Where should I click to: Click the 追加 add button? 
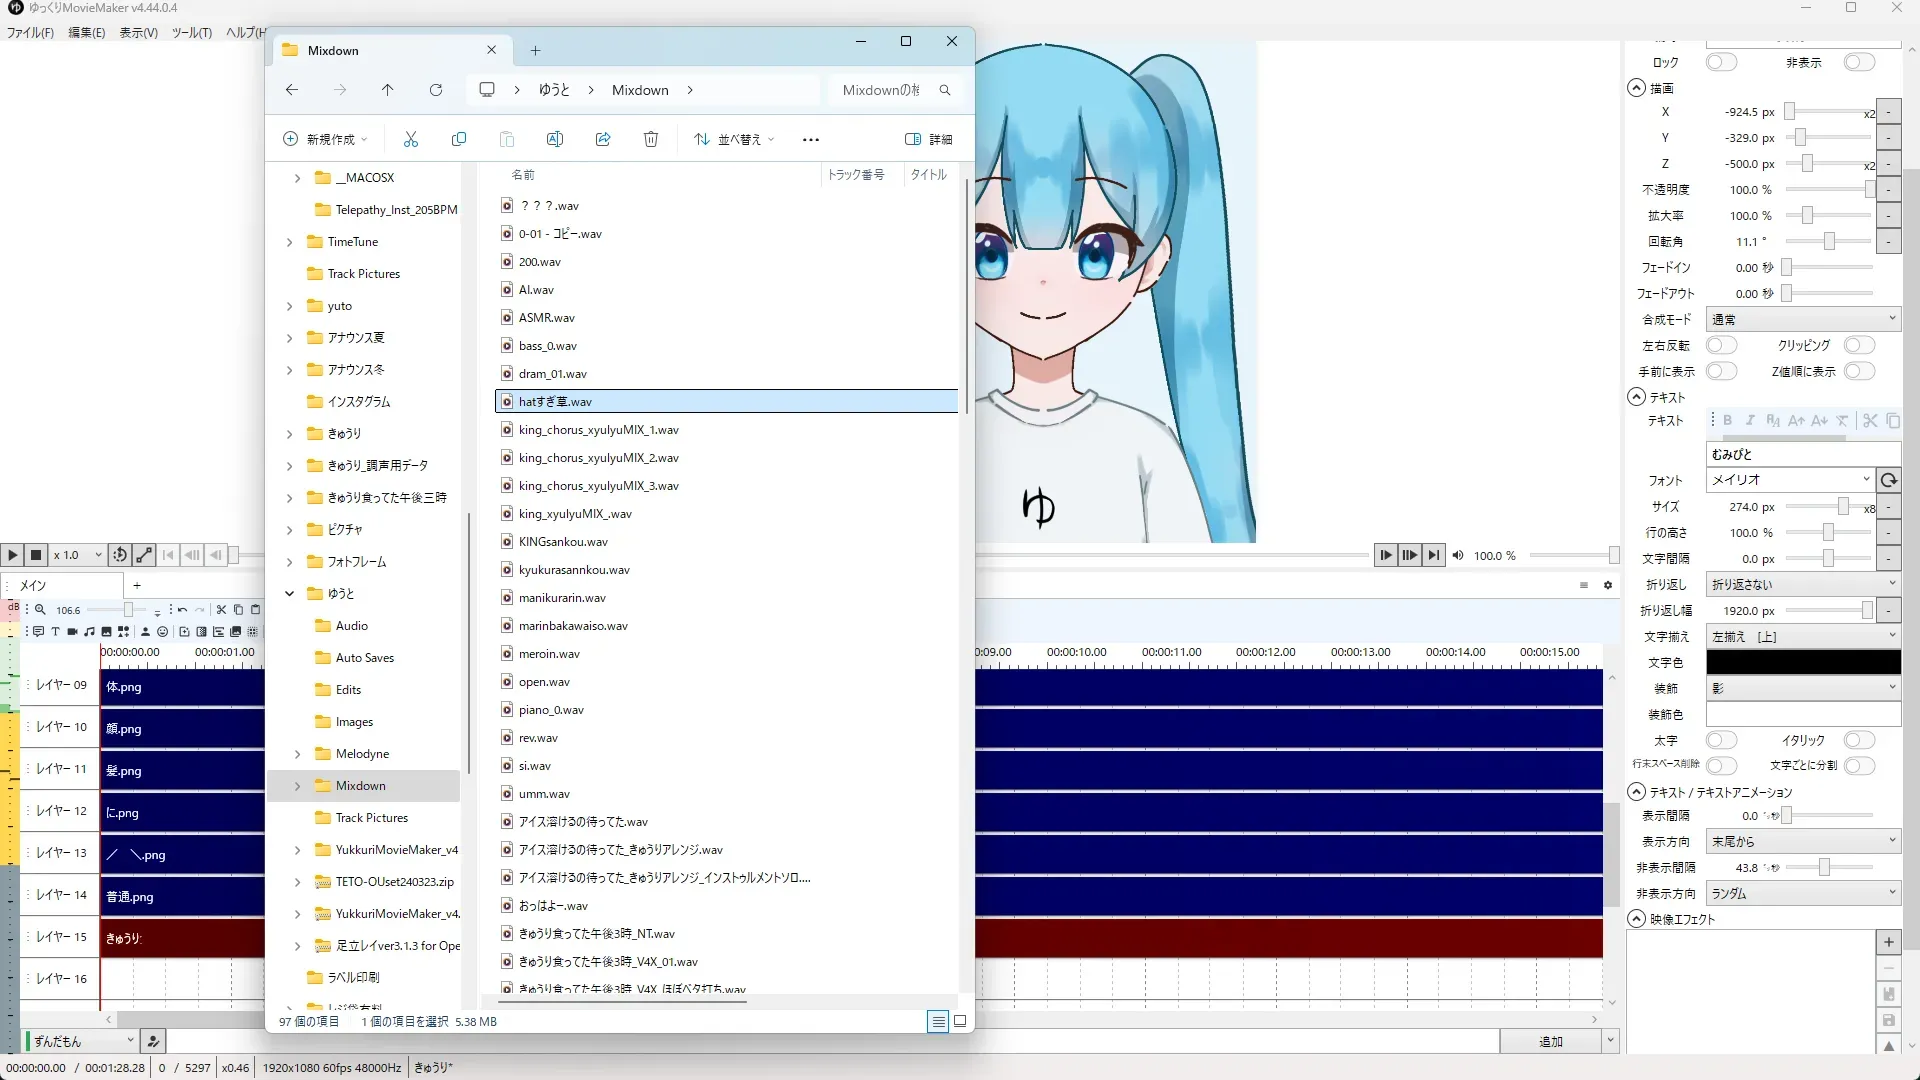1550,1041
